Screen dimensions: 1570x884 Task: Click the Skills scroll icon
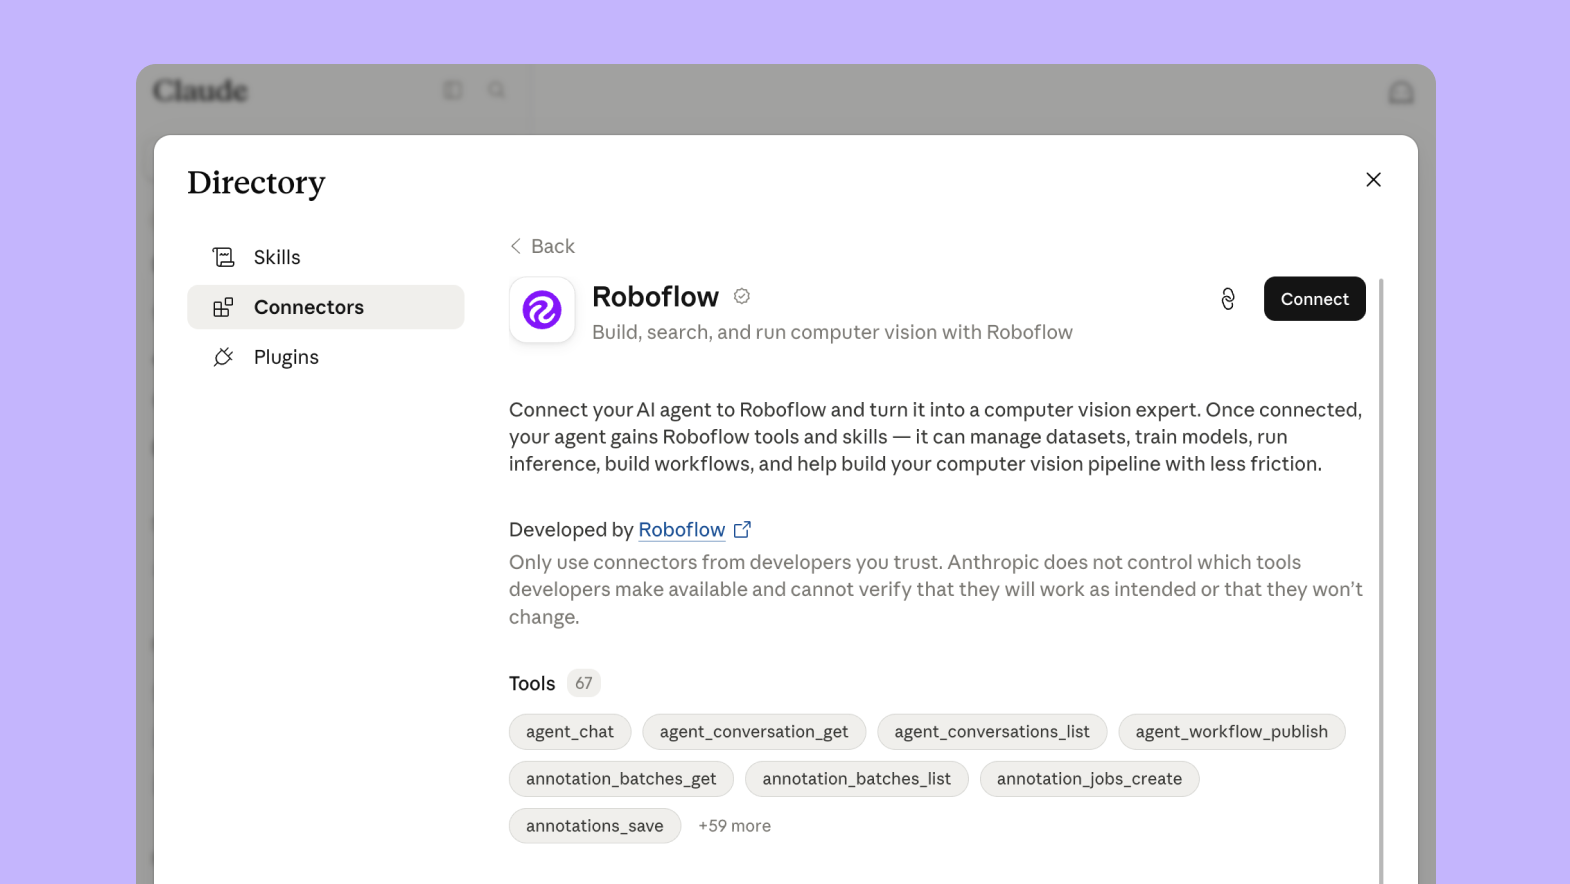tap(223, 257)
